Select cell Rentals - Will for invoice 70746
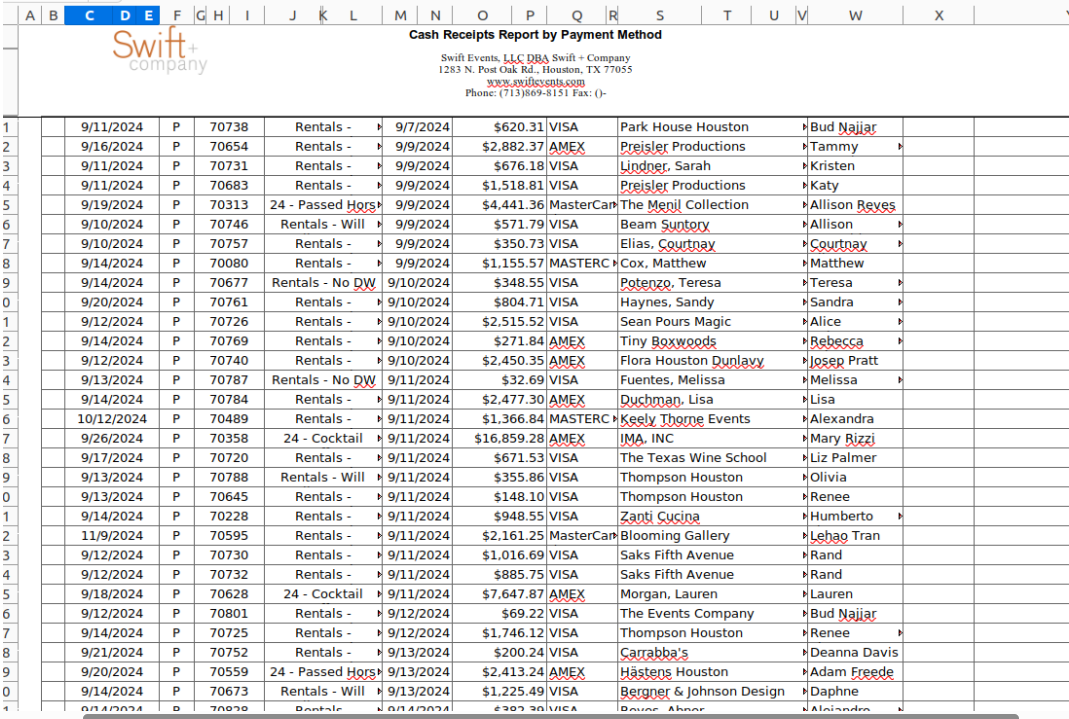This screenshot has height=719, width=1069. [x=323, y=224]
